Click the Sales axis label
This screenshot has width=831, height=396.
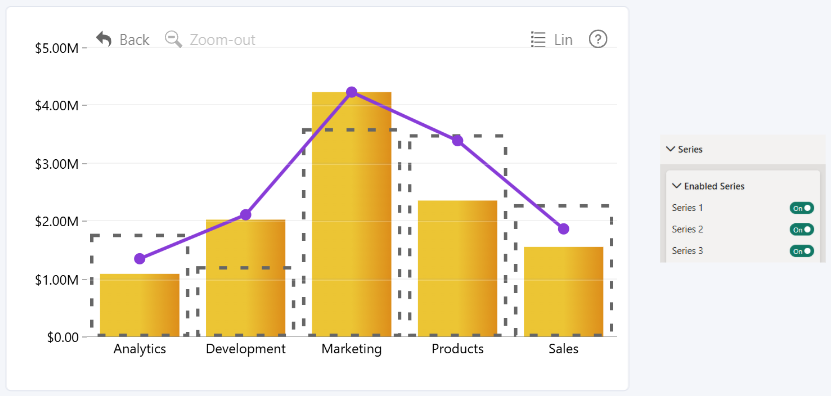pos(563,349)
